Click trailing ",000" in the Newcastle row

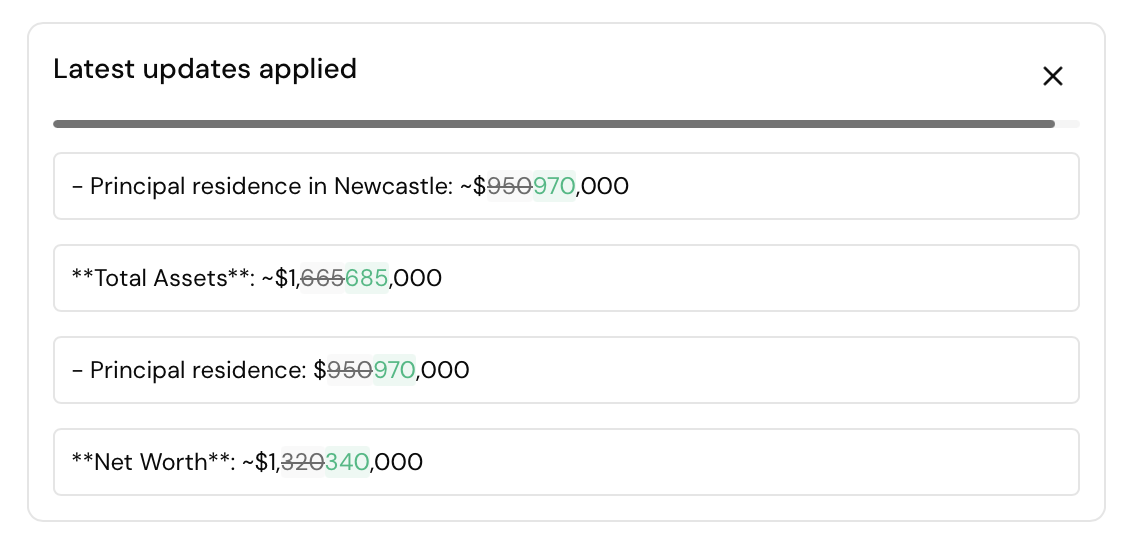coord(603,186)
